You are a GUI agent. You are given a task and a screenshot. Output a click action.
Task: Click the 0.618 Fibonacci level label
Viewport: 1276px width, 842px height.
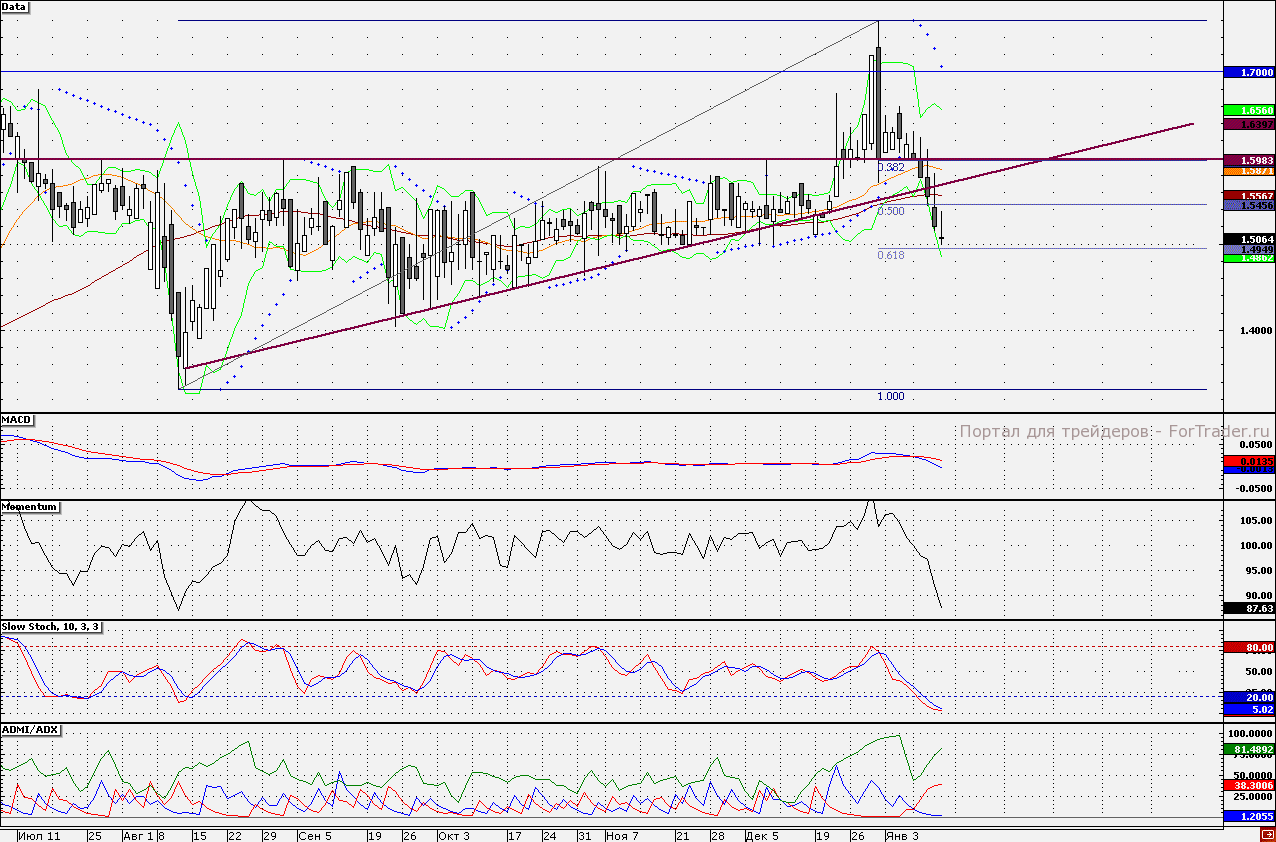point(890,256)
